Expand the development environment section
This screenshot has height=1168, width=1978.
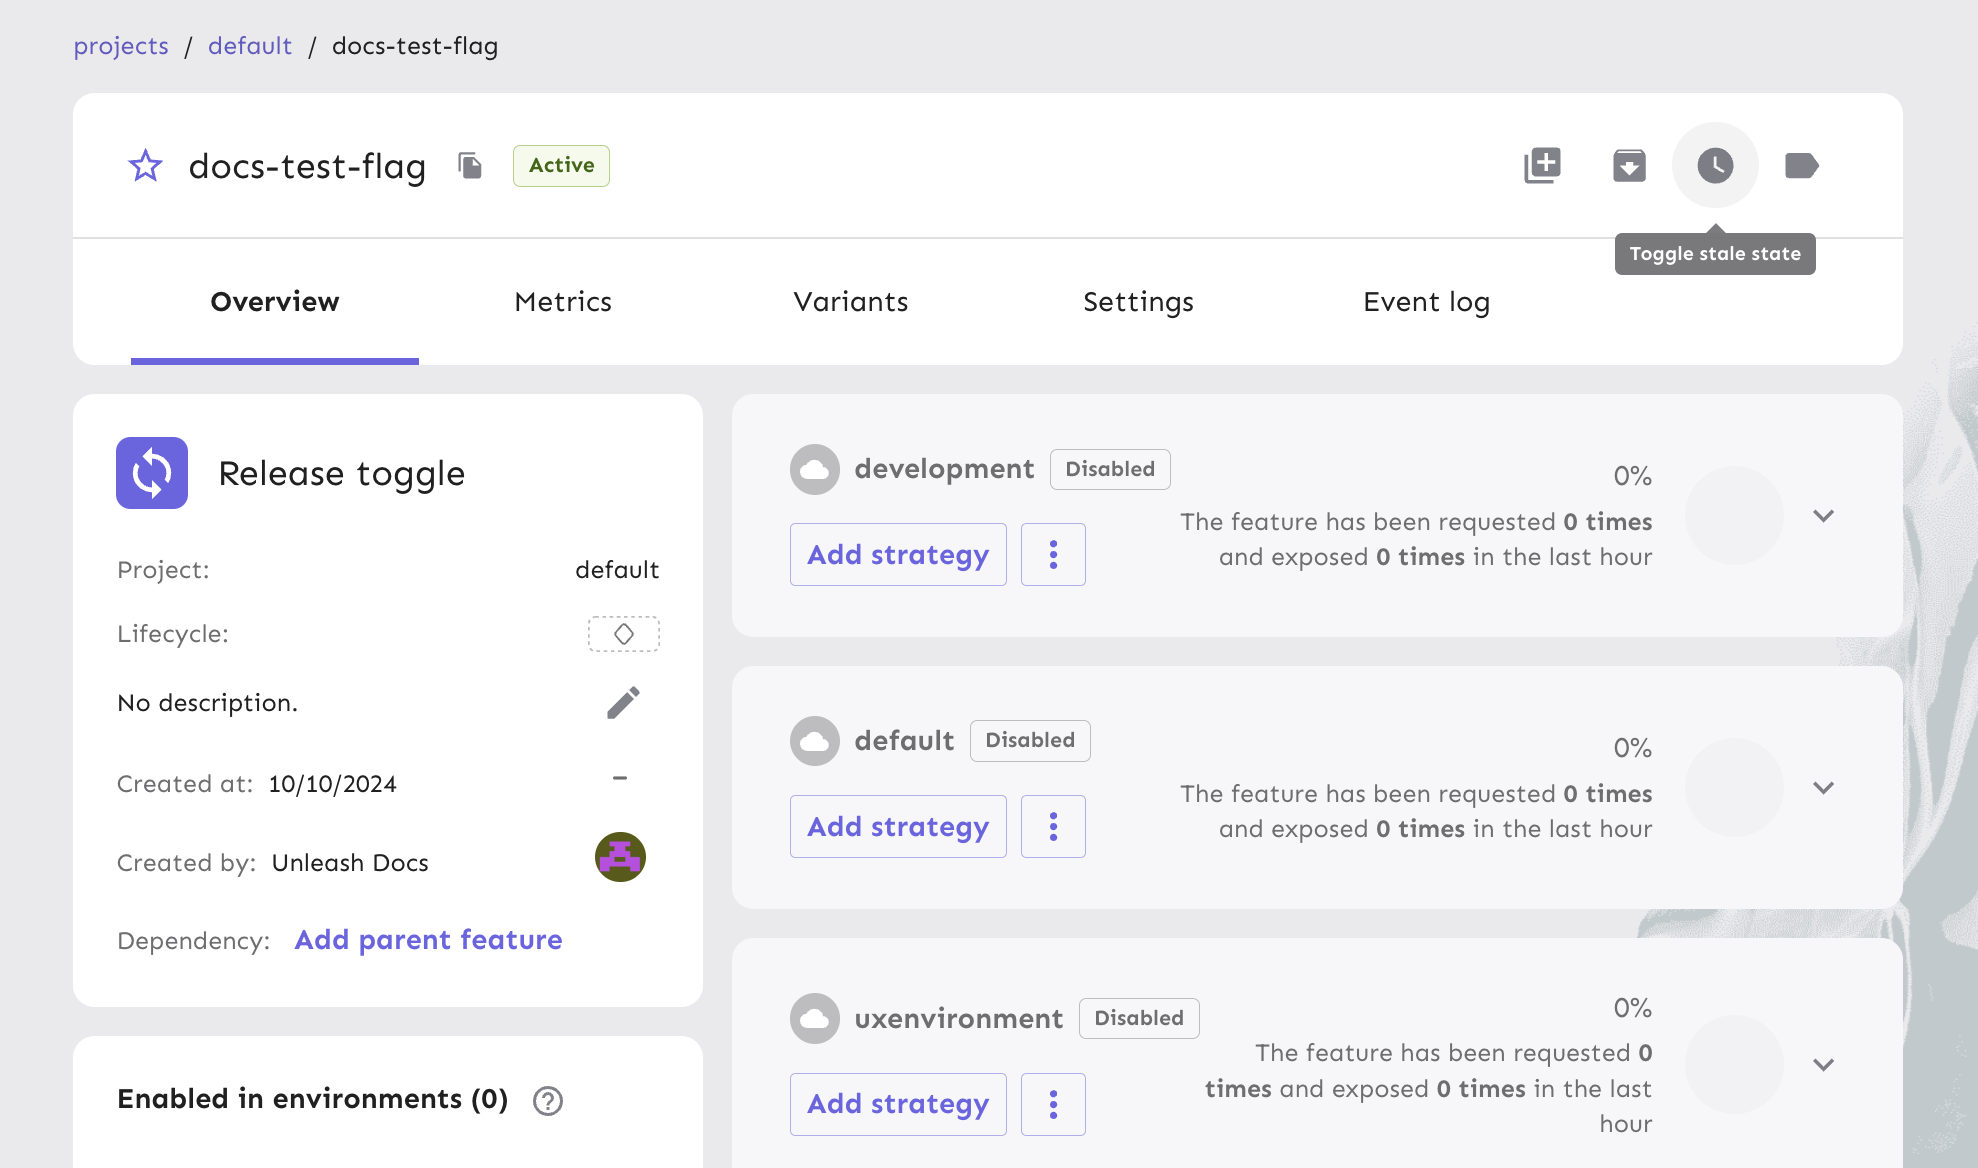(1824, 516)
